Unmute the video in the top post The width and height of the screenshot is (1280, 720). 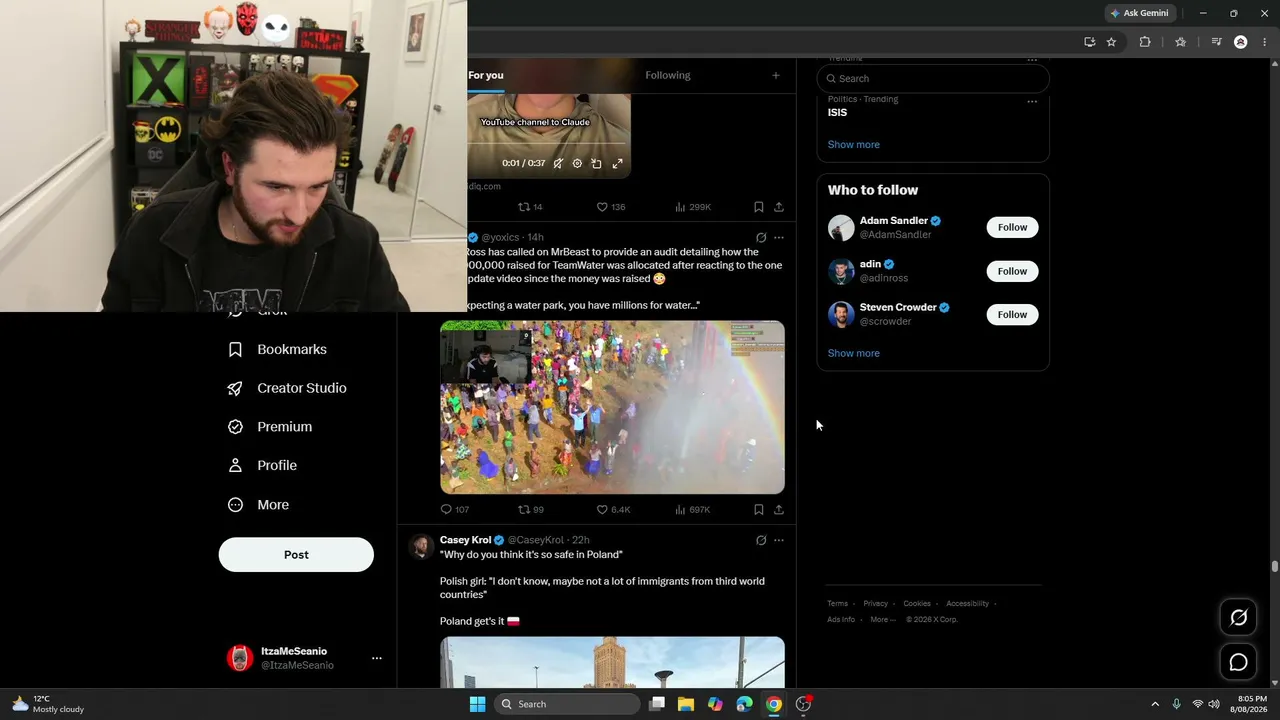tap(559, 163)
